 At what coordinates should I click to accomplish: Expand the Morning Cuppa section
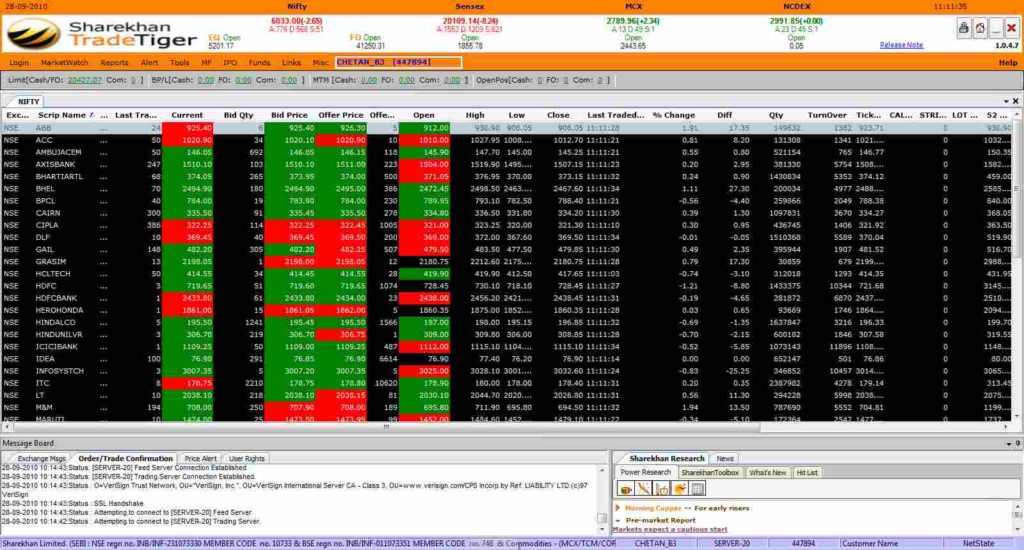[x=617, y=509]
